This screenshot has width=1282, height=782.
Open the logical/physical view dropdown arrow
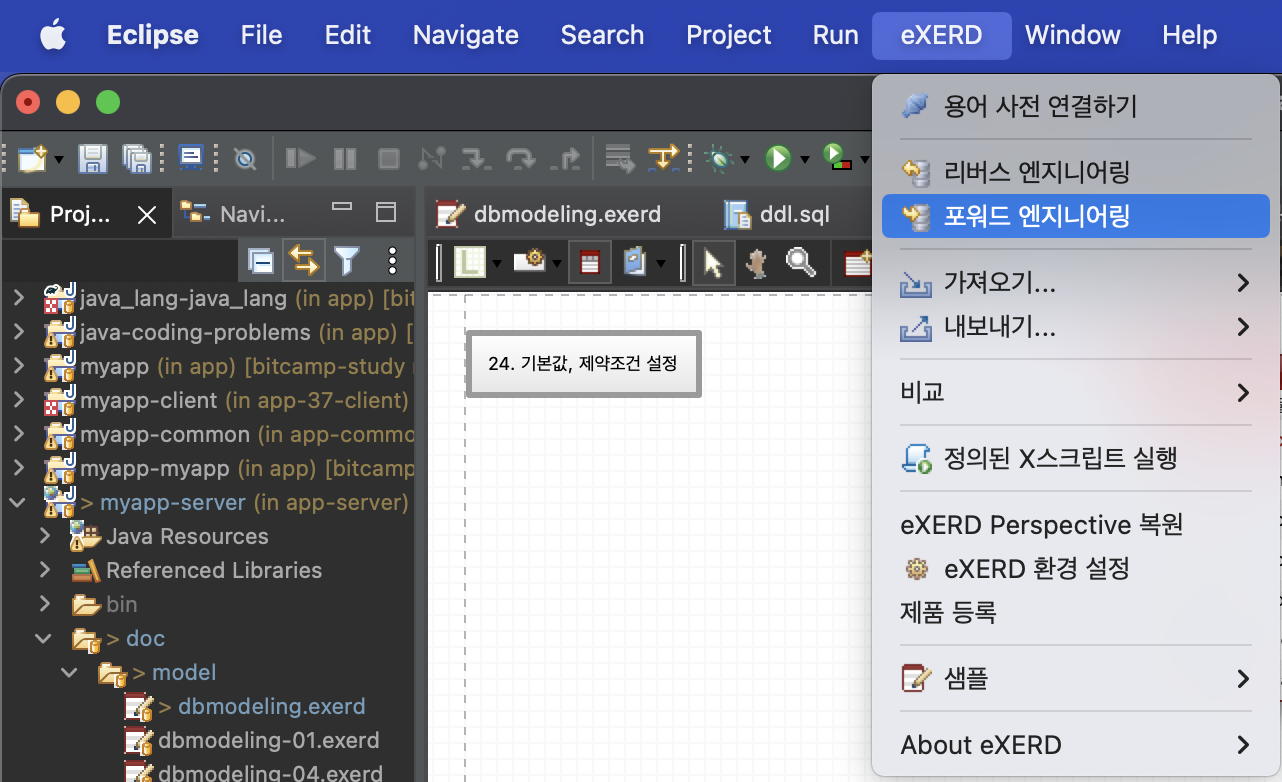(x=497, y=265)
